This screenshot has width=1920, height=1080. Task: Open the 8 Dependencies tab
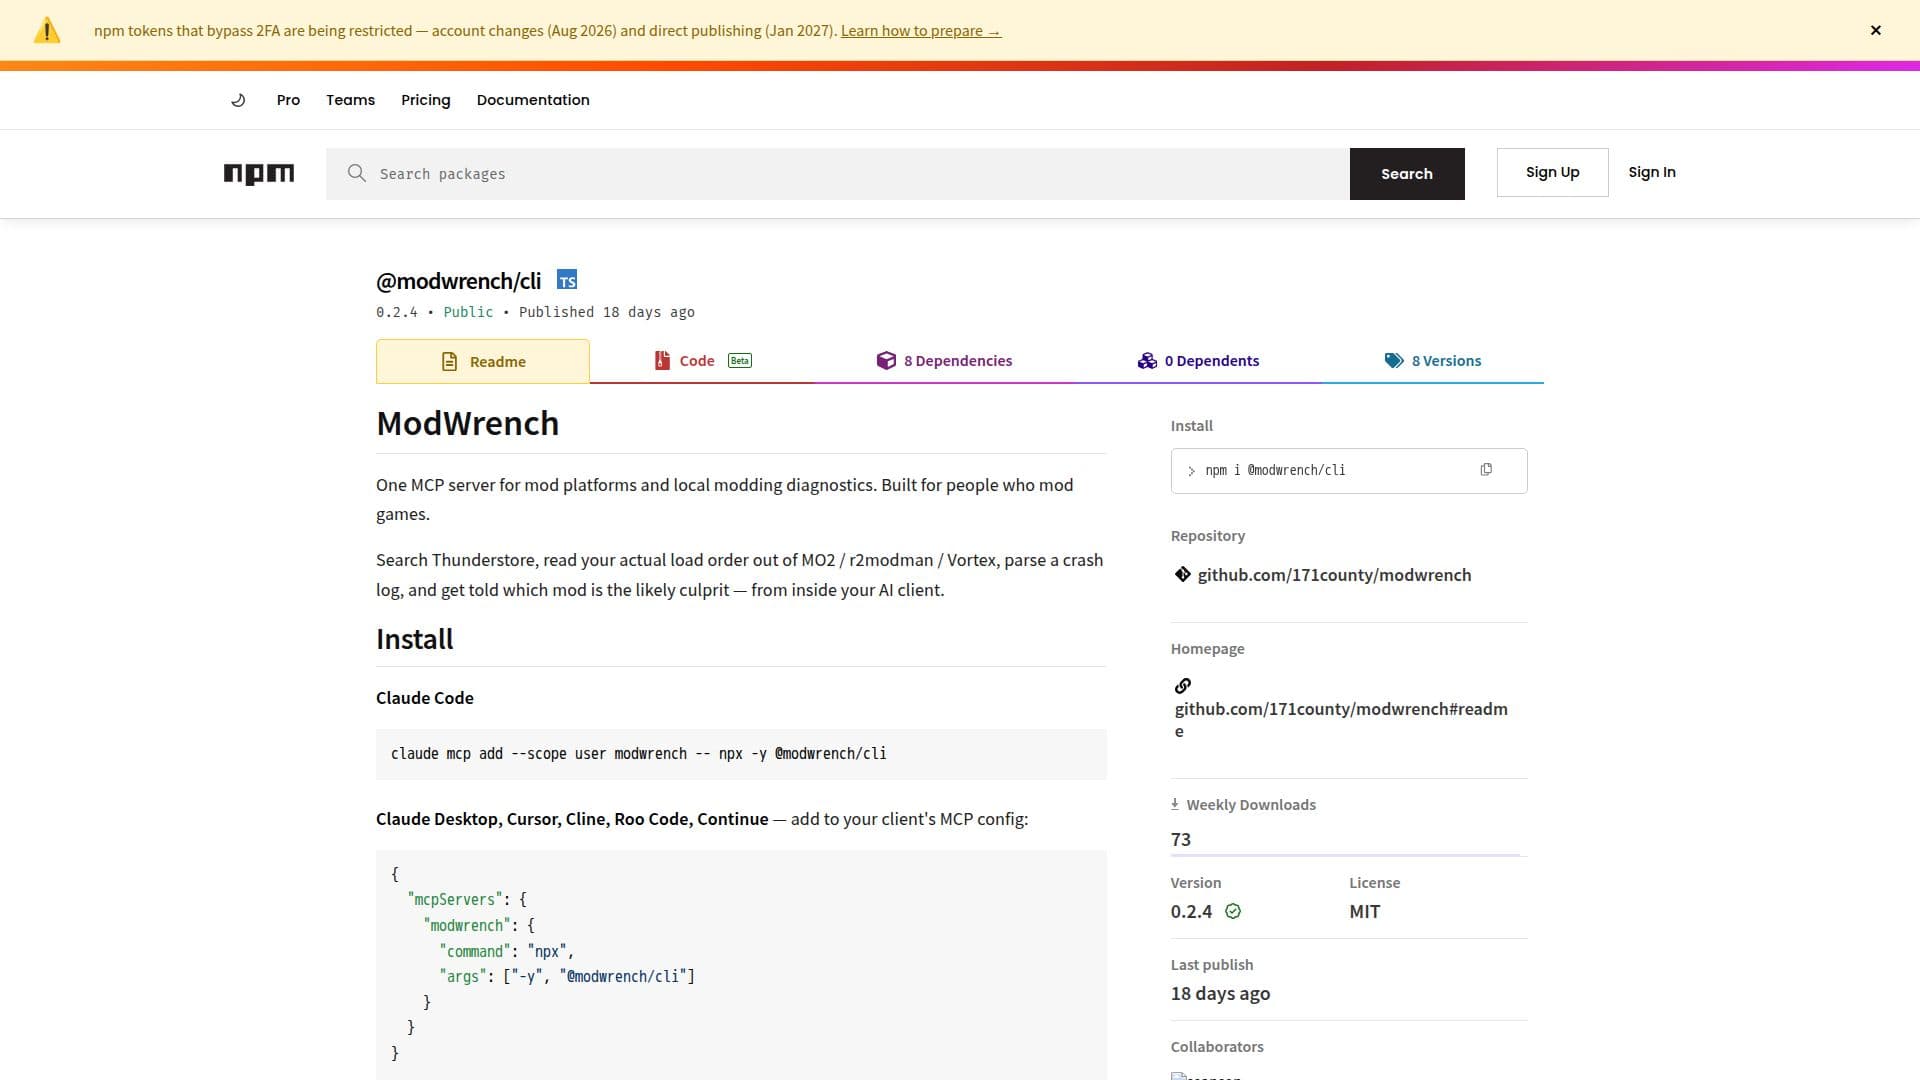click(944, 361)
